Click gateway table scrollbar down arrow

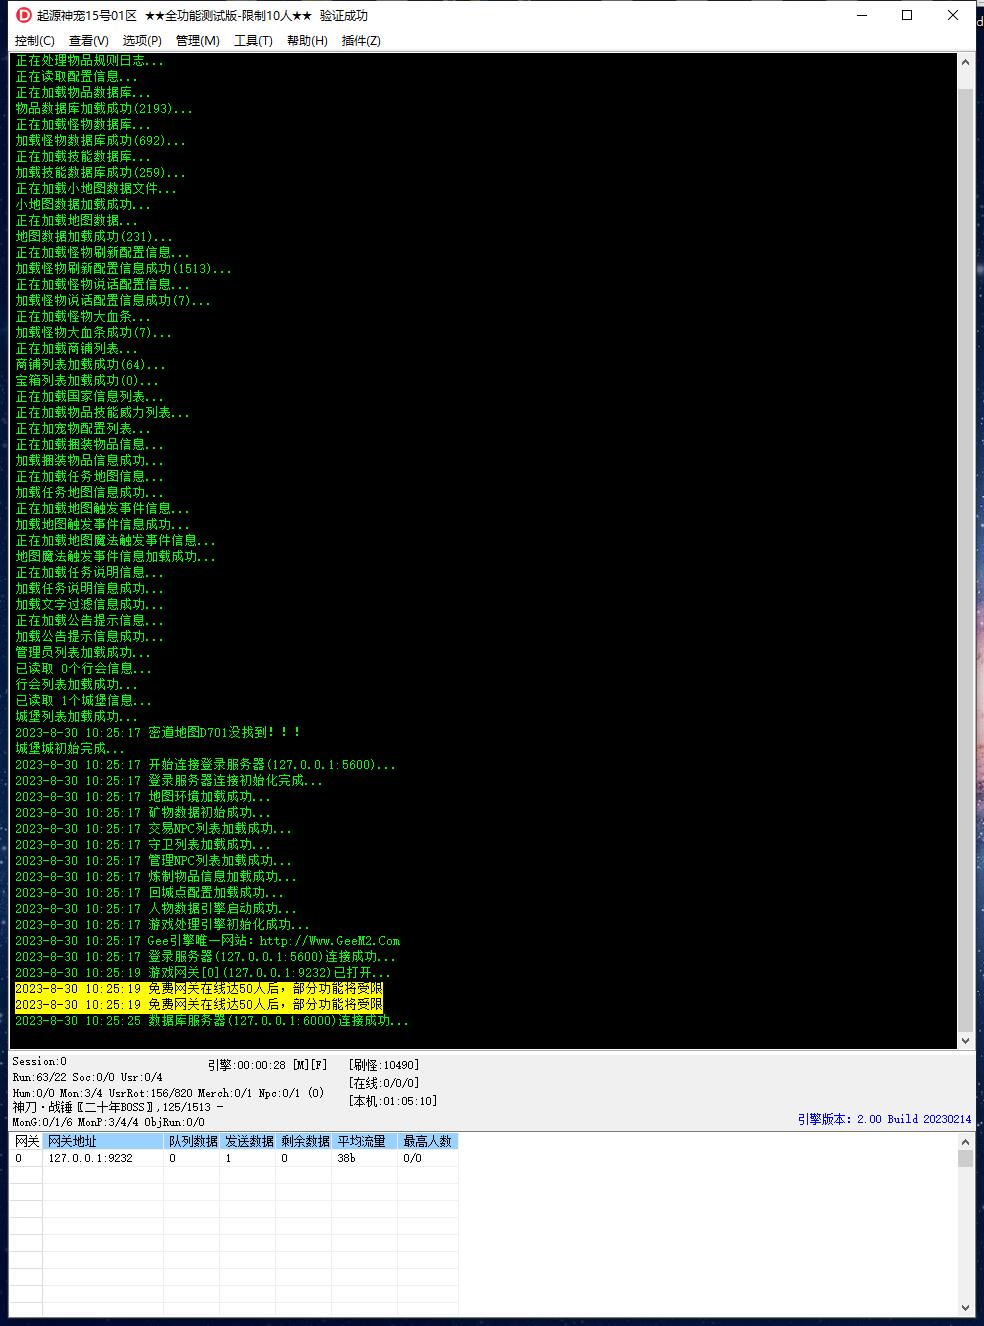click(965, 1307)
